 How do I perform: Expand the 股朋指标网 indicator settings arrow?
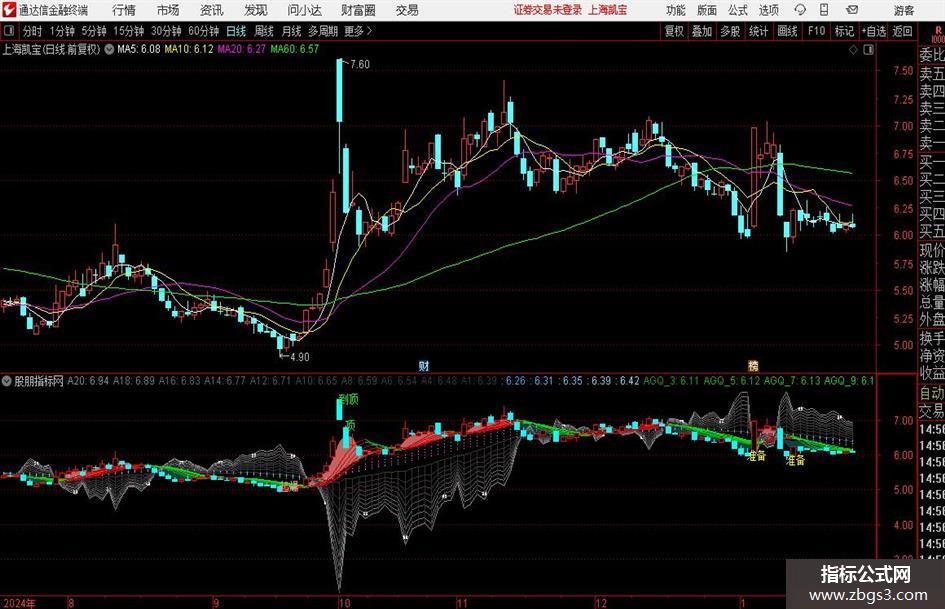[x=7, y=381]
